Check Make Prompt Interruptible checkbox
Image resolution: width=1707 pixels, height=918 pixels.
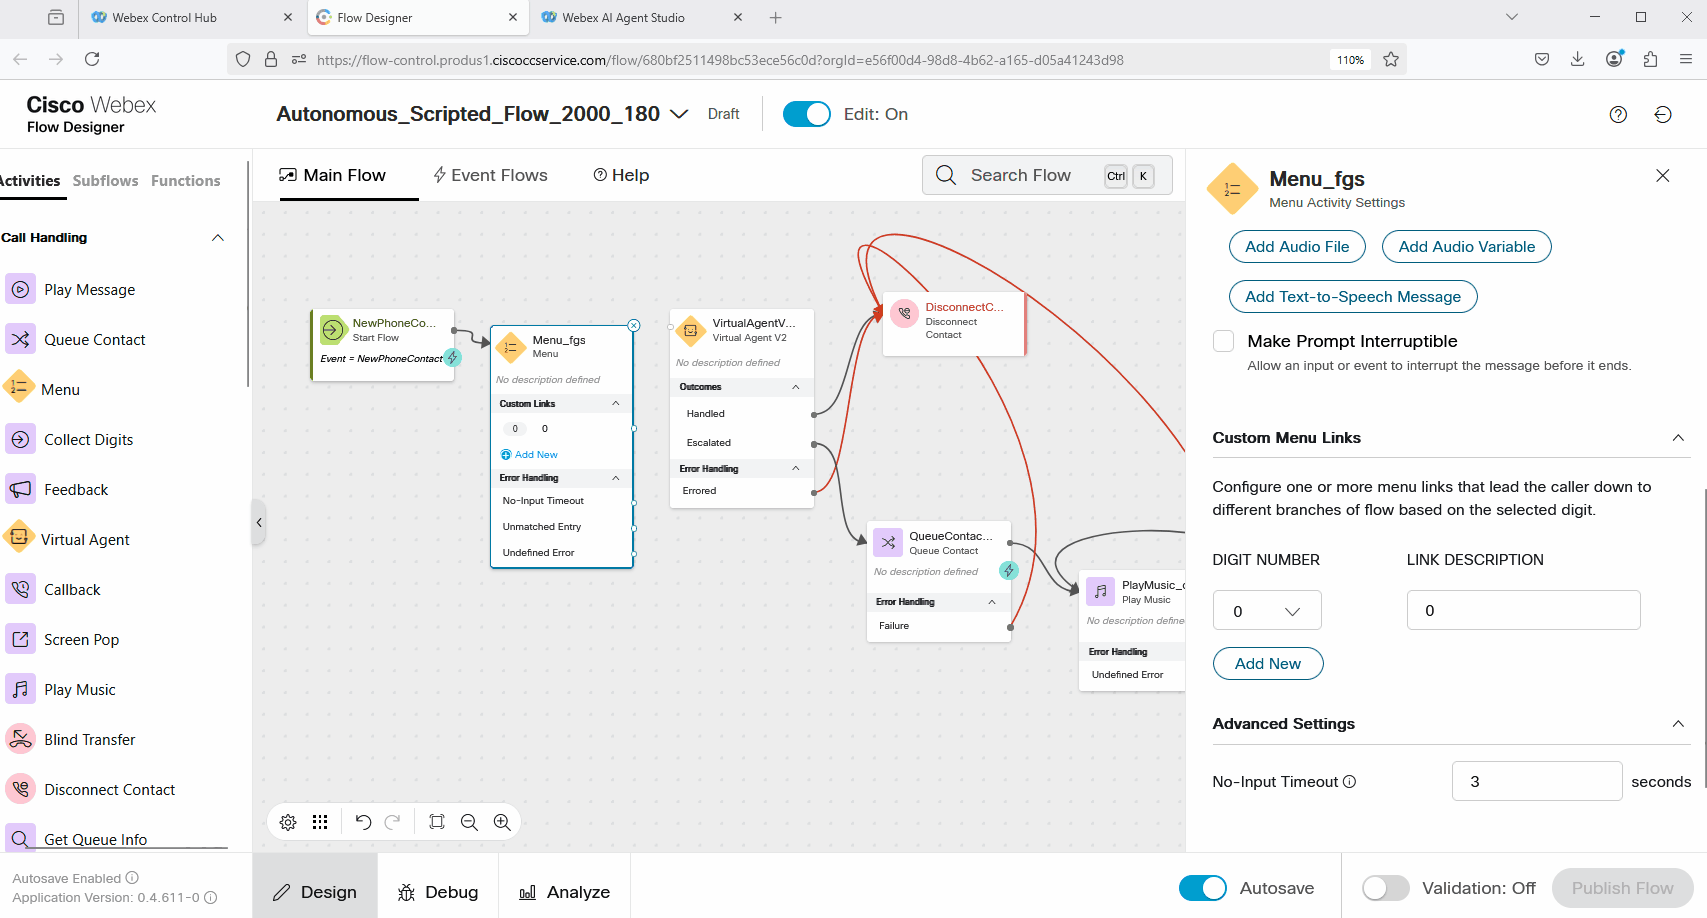tap(1224, 341)
